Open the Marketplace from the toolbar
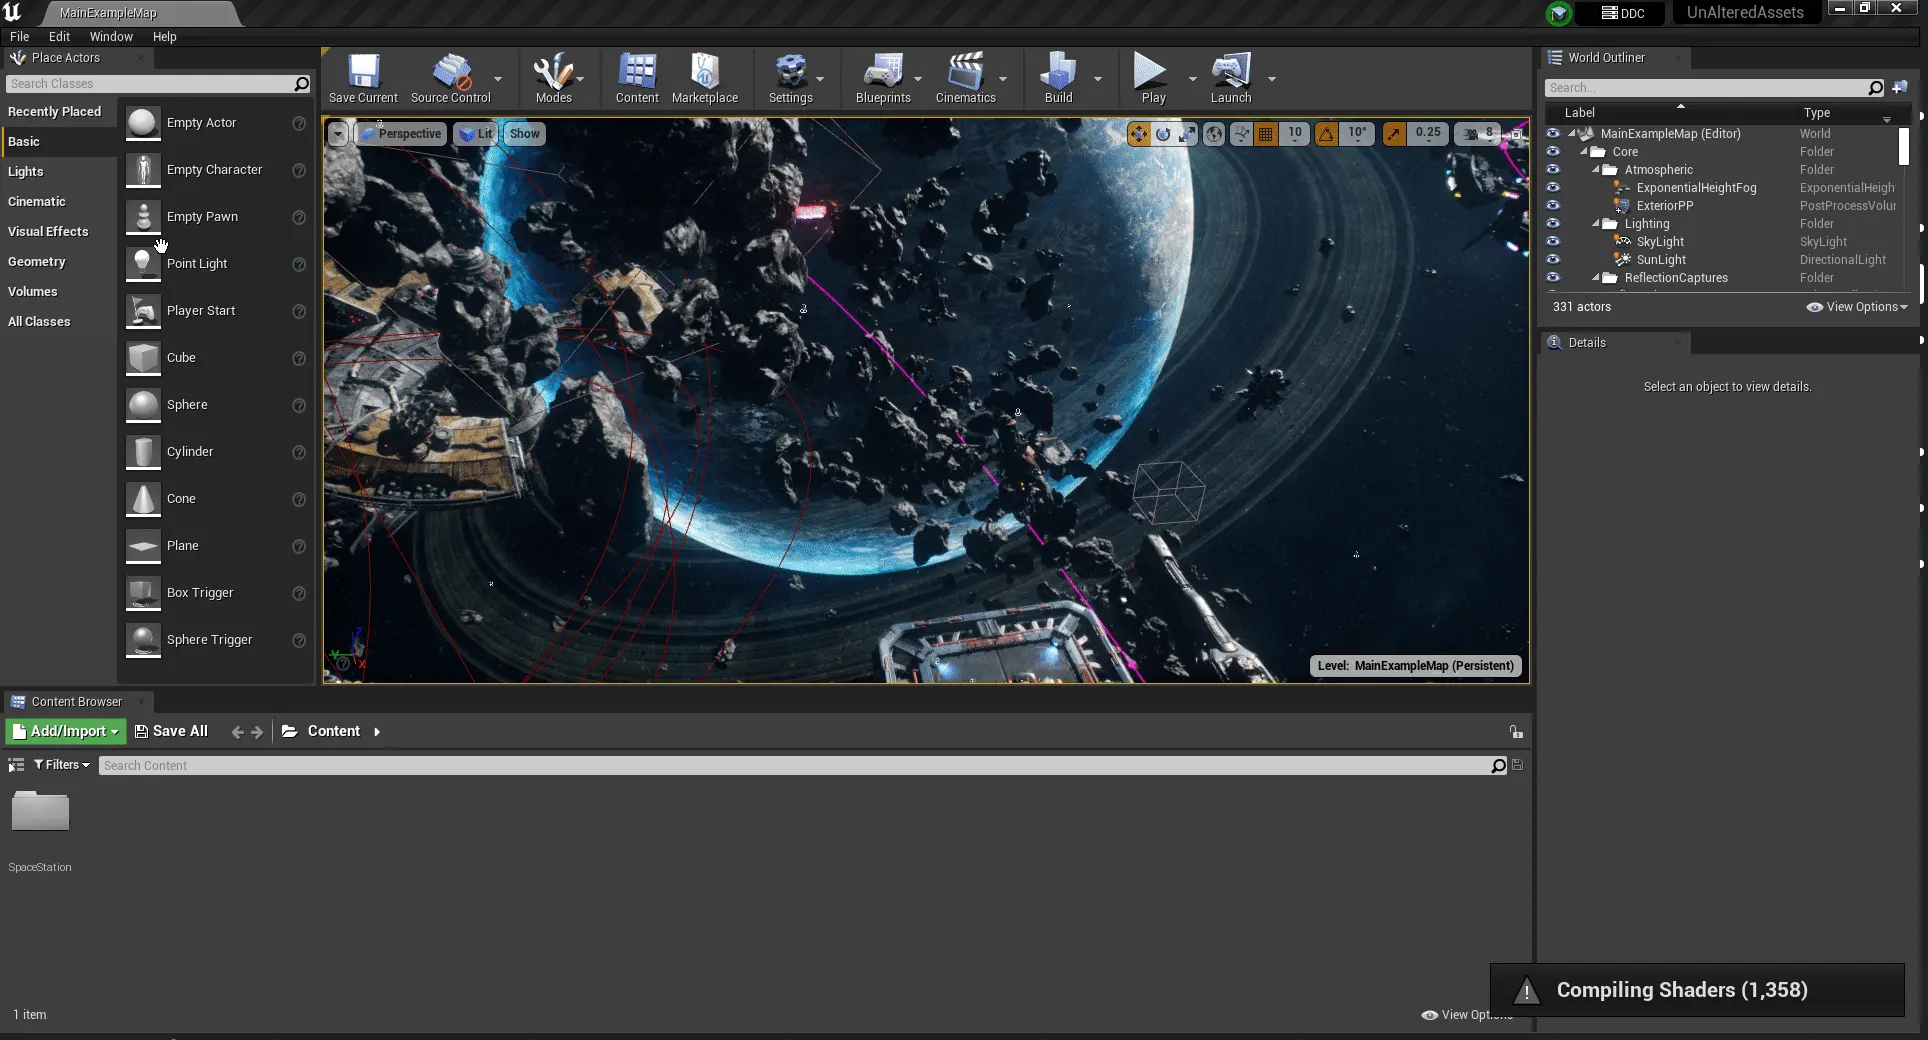 click(x=704, y=78)
